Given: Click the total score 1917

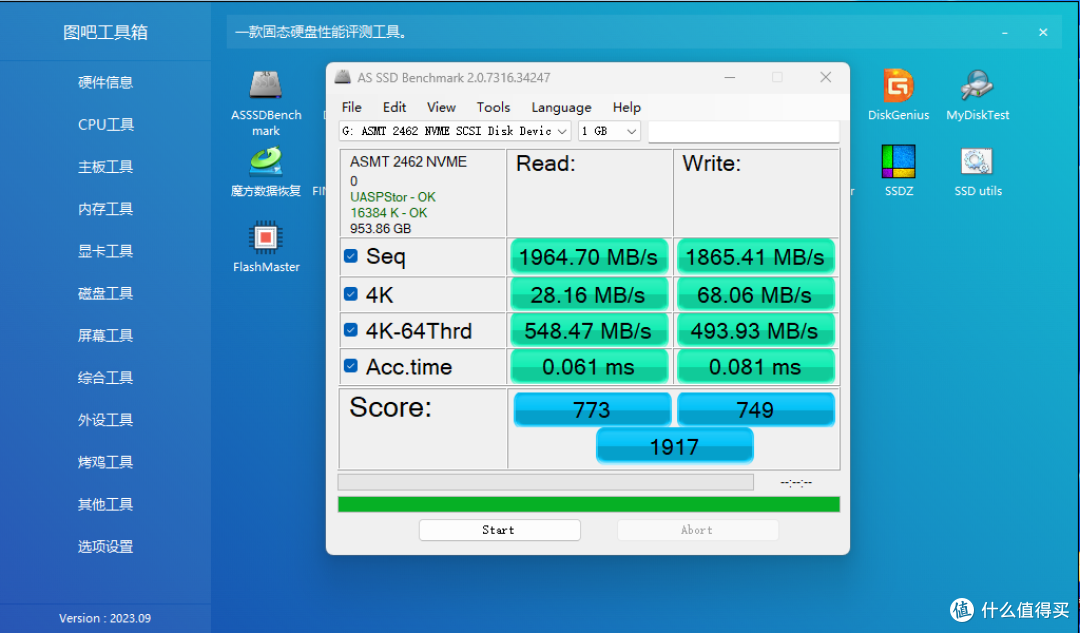Looking at the screenshot, I should click(674, 446).
